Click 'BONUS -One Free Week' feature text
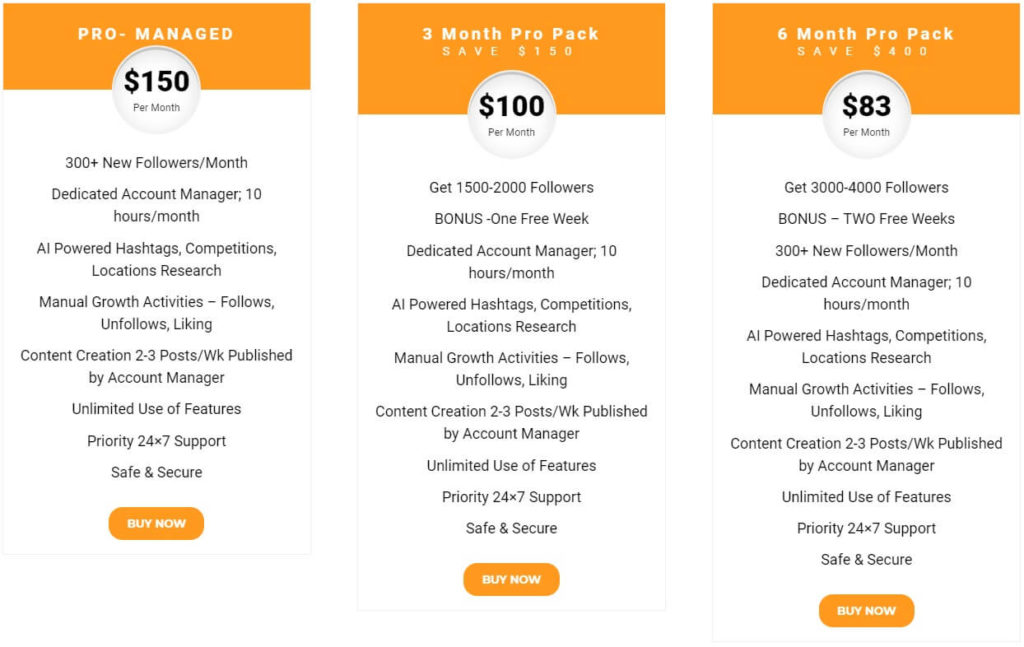Viewport: 1024px width, 647px height. point(511,219)
